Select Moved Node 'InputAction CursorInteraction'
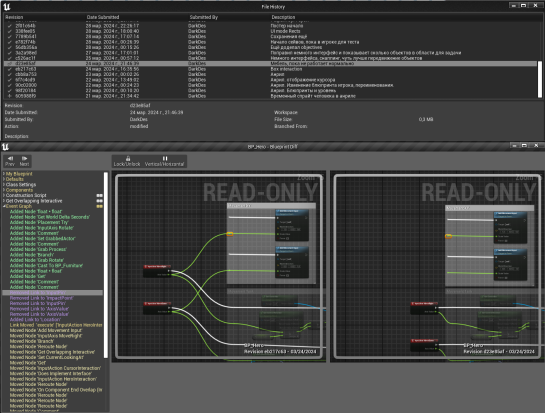 click(55, 369)
